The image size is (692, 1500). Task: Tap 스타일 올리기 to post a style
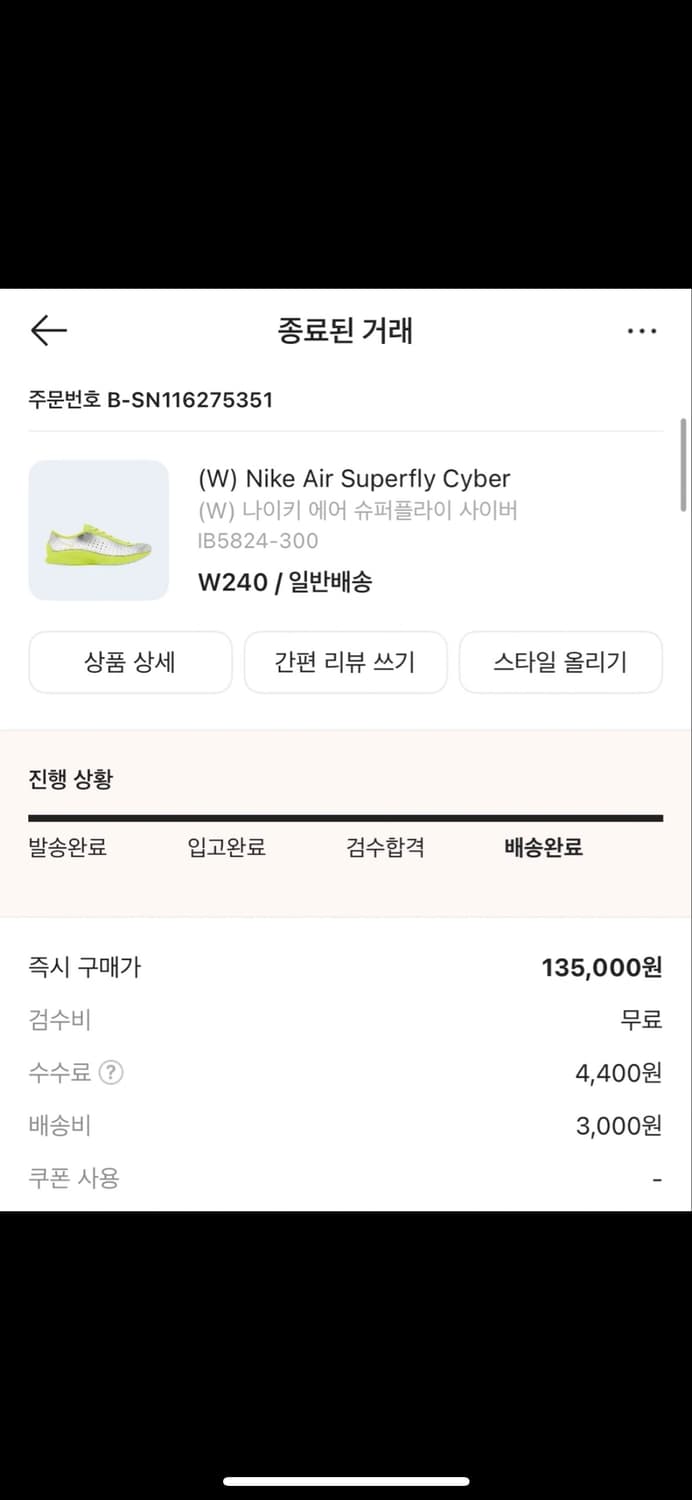click(561, 662)
